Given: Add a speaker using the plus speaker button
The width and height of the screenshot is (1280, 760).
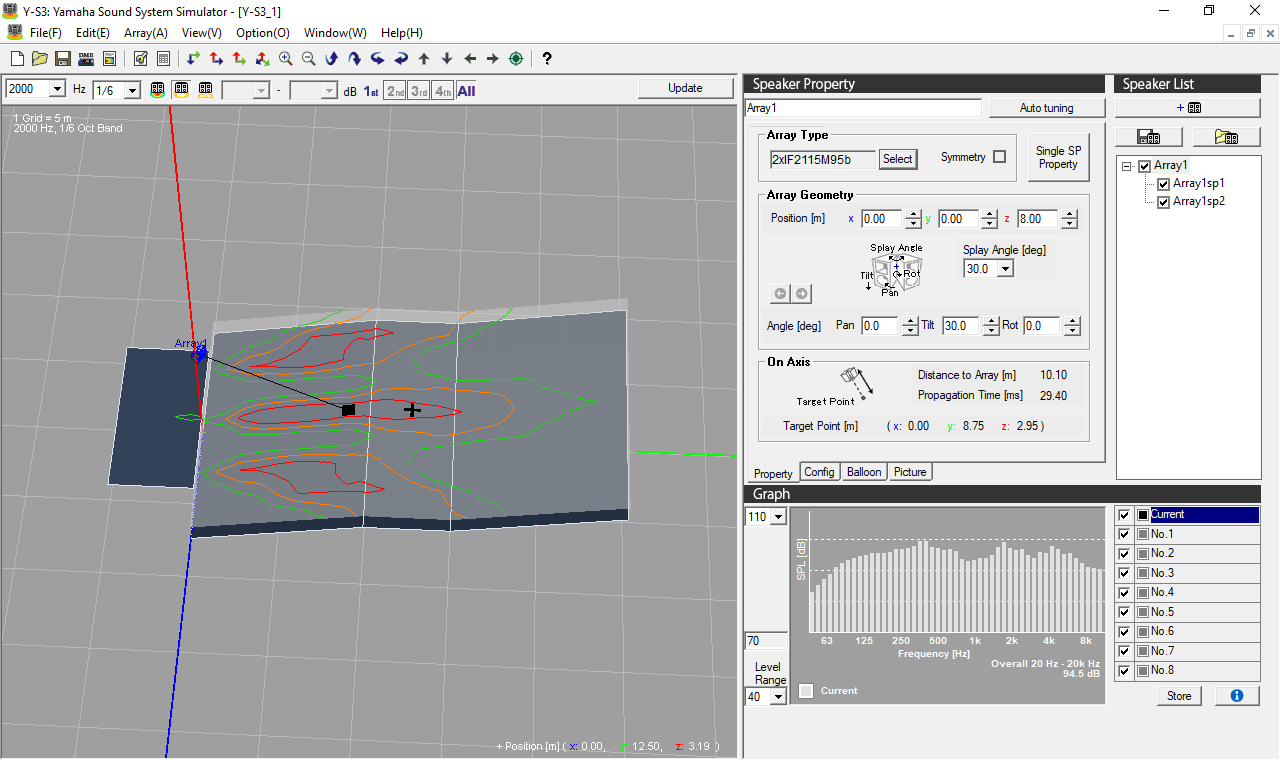Looking at the screenshot, I should click(1187, 107).
